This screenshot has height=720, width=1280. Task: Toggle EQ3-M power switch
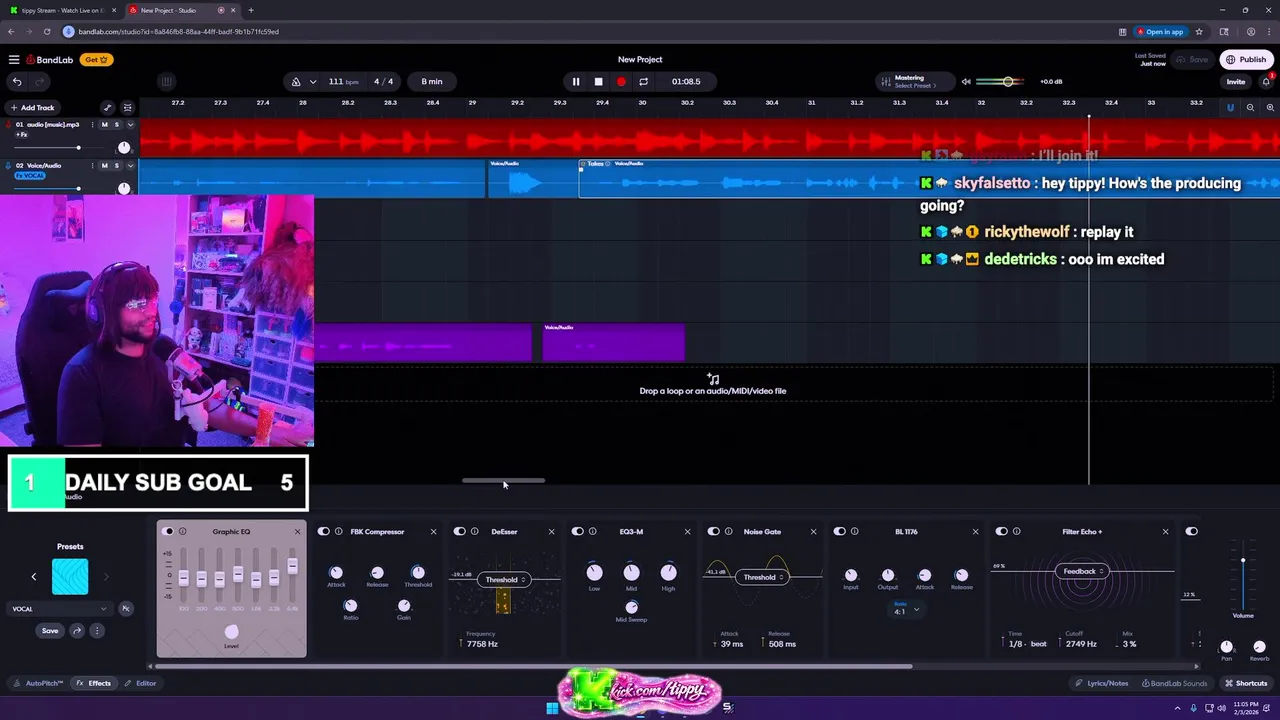coord(578,532)
